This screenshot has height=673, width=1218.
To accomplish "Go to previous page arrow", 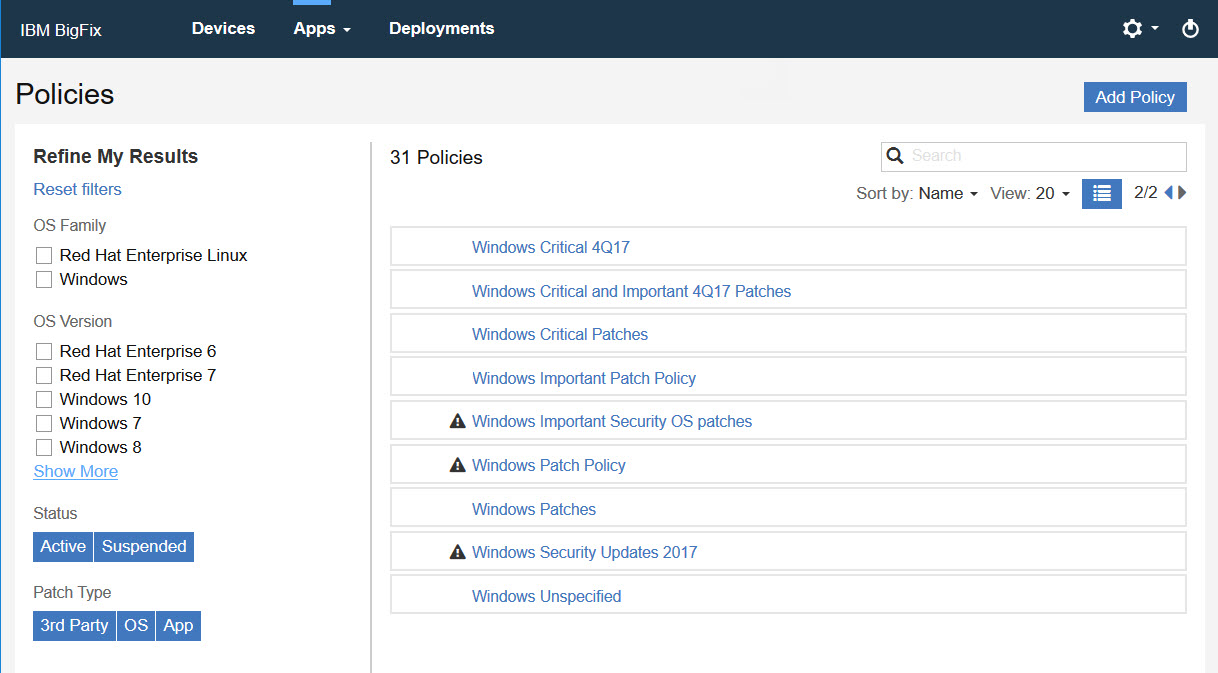I will coord(1168,193).
